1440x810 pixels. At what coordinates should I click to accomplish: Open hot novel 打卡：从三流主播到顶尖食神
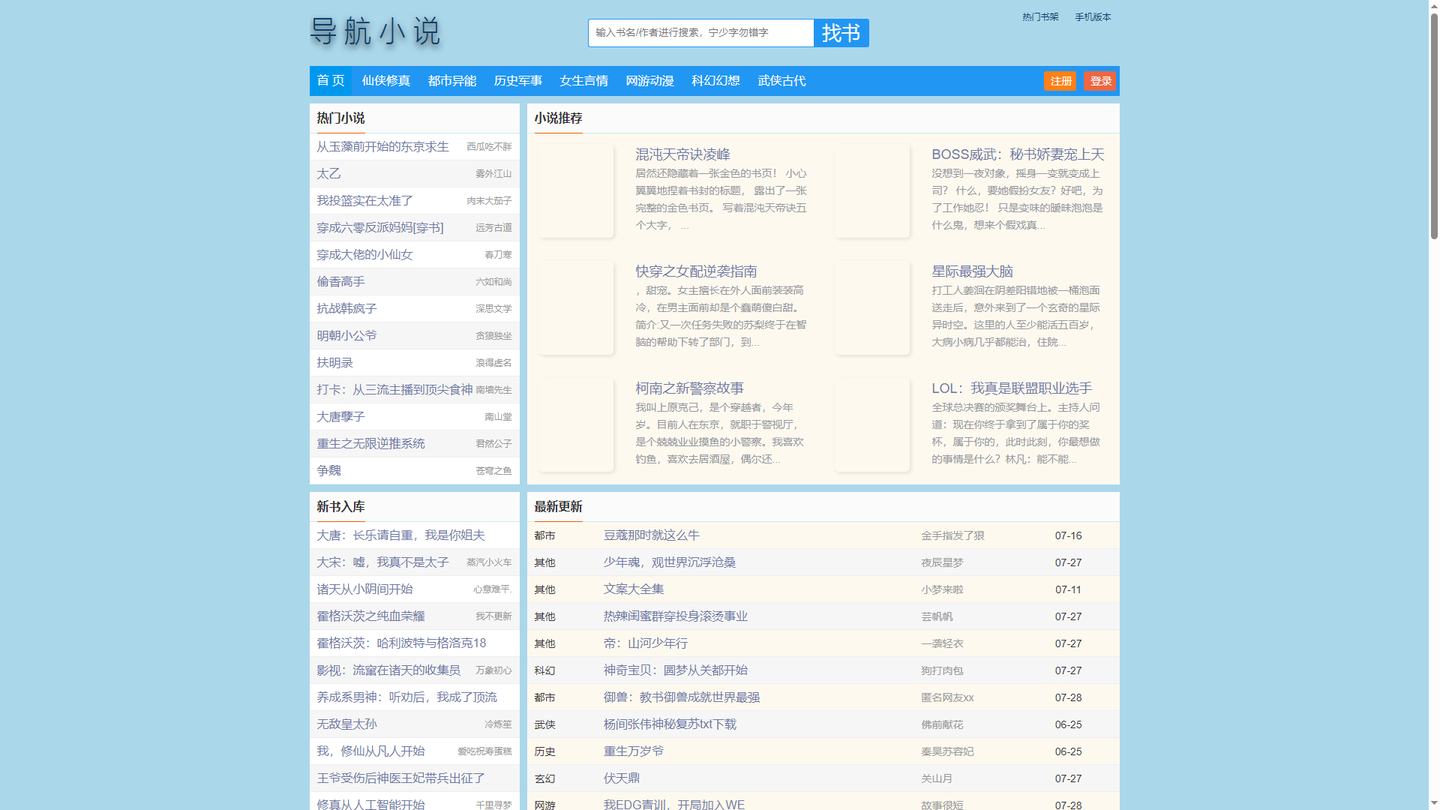(395, 390)
